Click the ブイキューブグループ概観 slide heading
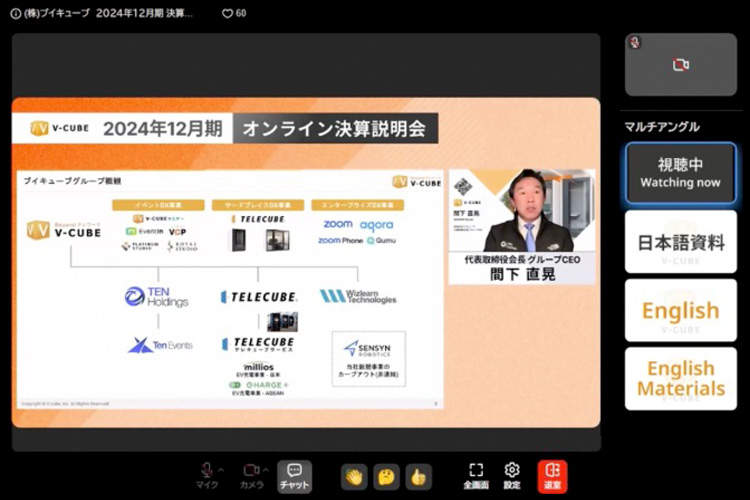Screen dimensions: 750x500 (72, 181)
